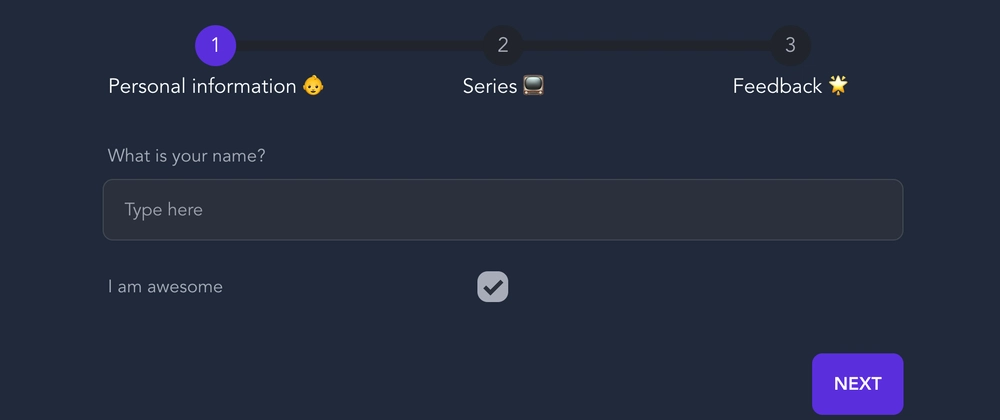The width and height of the screenshot is (1000, 420).
Task: Click the "Type here" placeholder text
Action: tap(163, 210)
